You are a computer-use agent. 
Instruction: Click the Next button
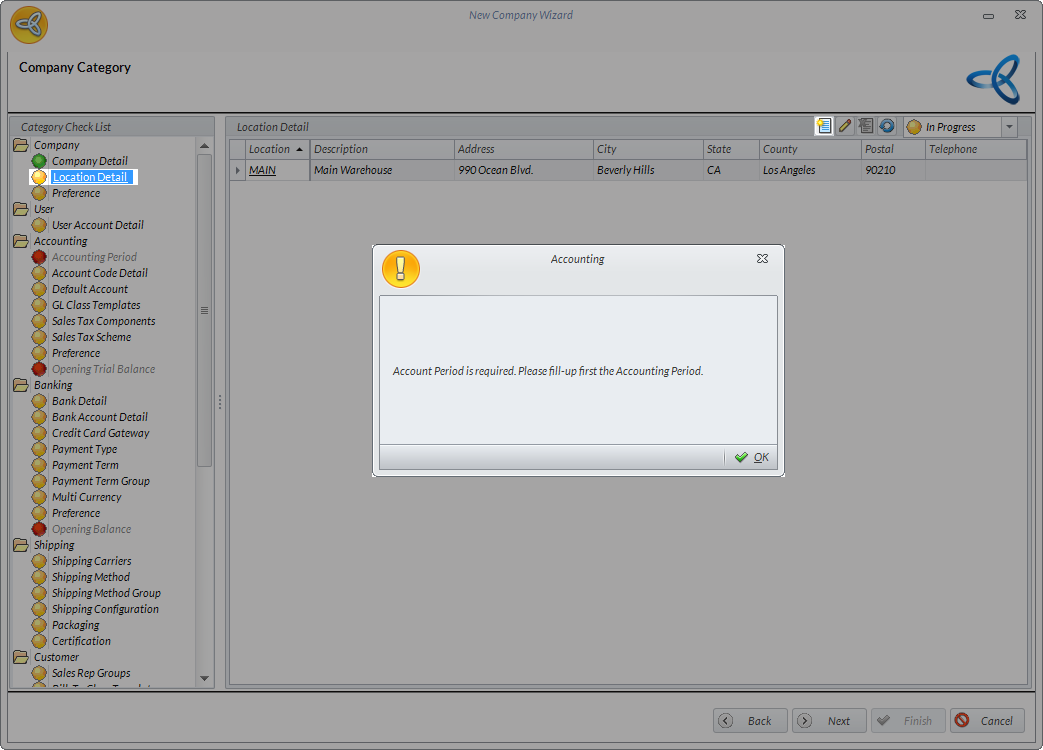[x=829, y=721]
